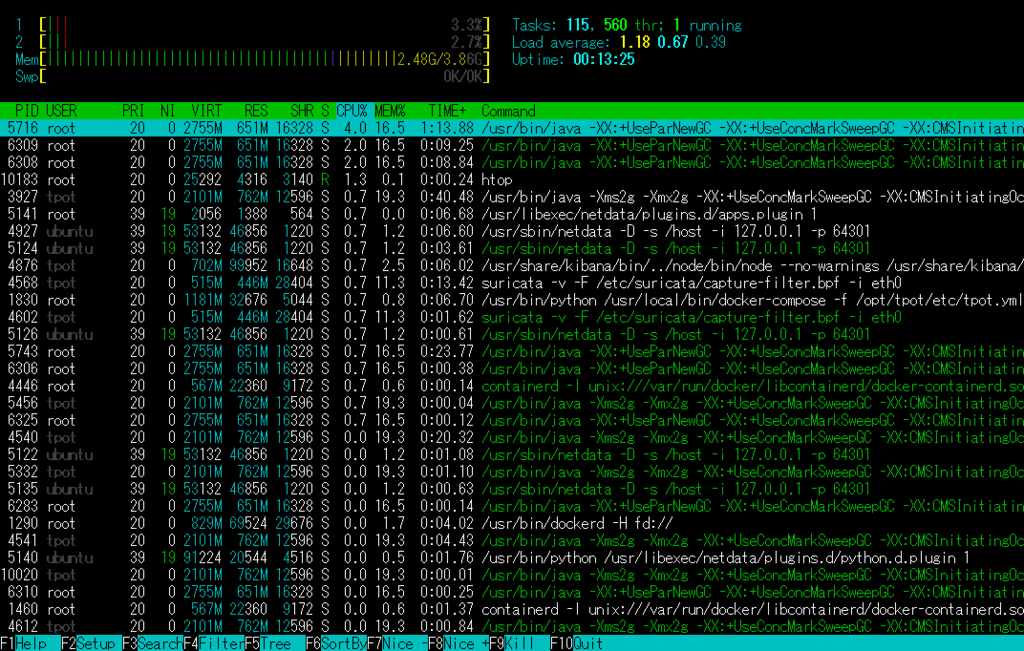Select the java thread PID 6306

pyautogui.click(x=512, y=369)
